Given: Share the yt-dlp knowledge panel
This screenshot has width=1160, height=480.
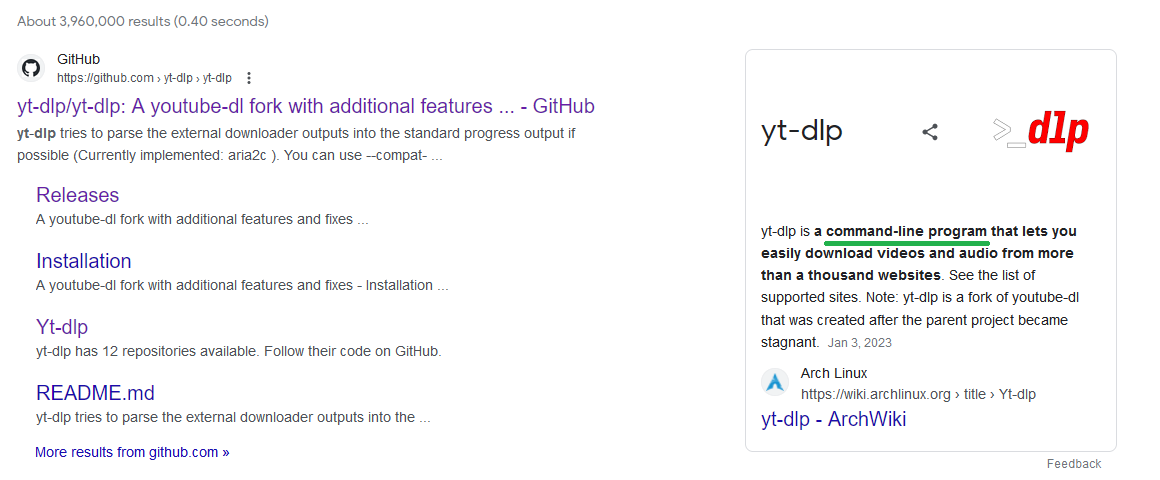Looking at the screenshot, I should pyautogui.click(x=930, y=131).
